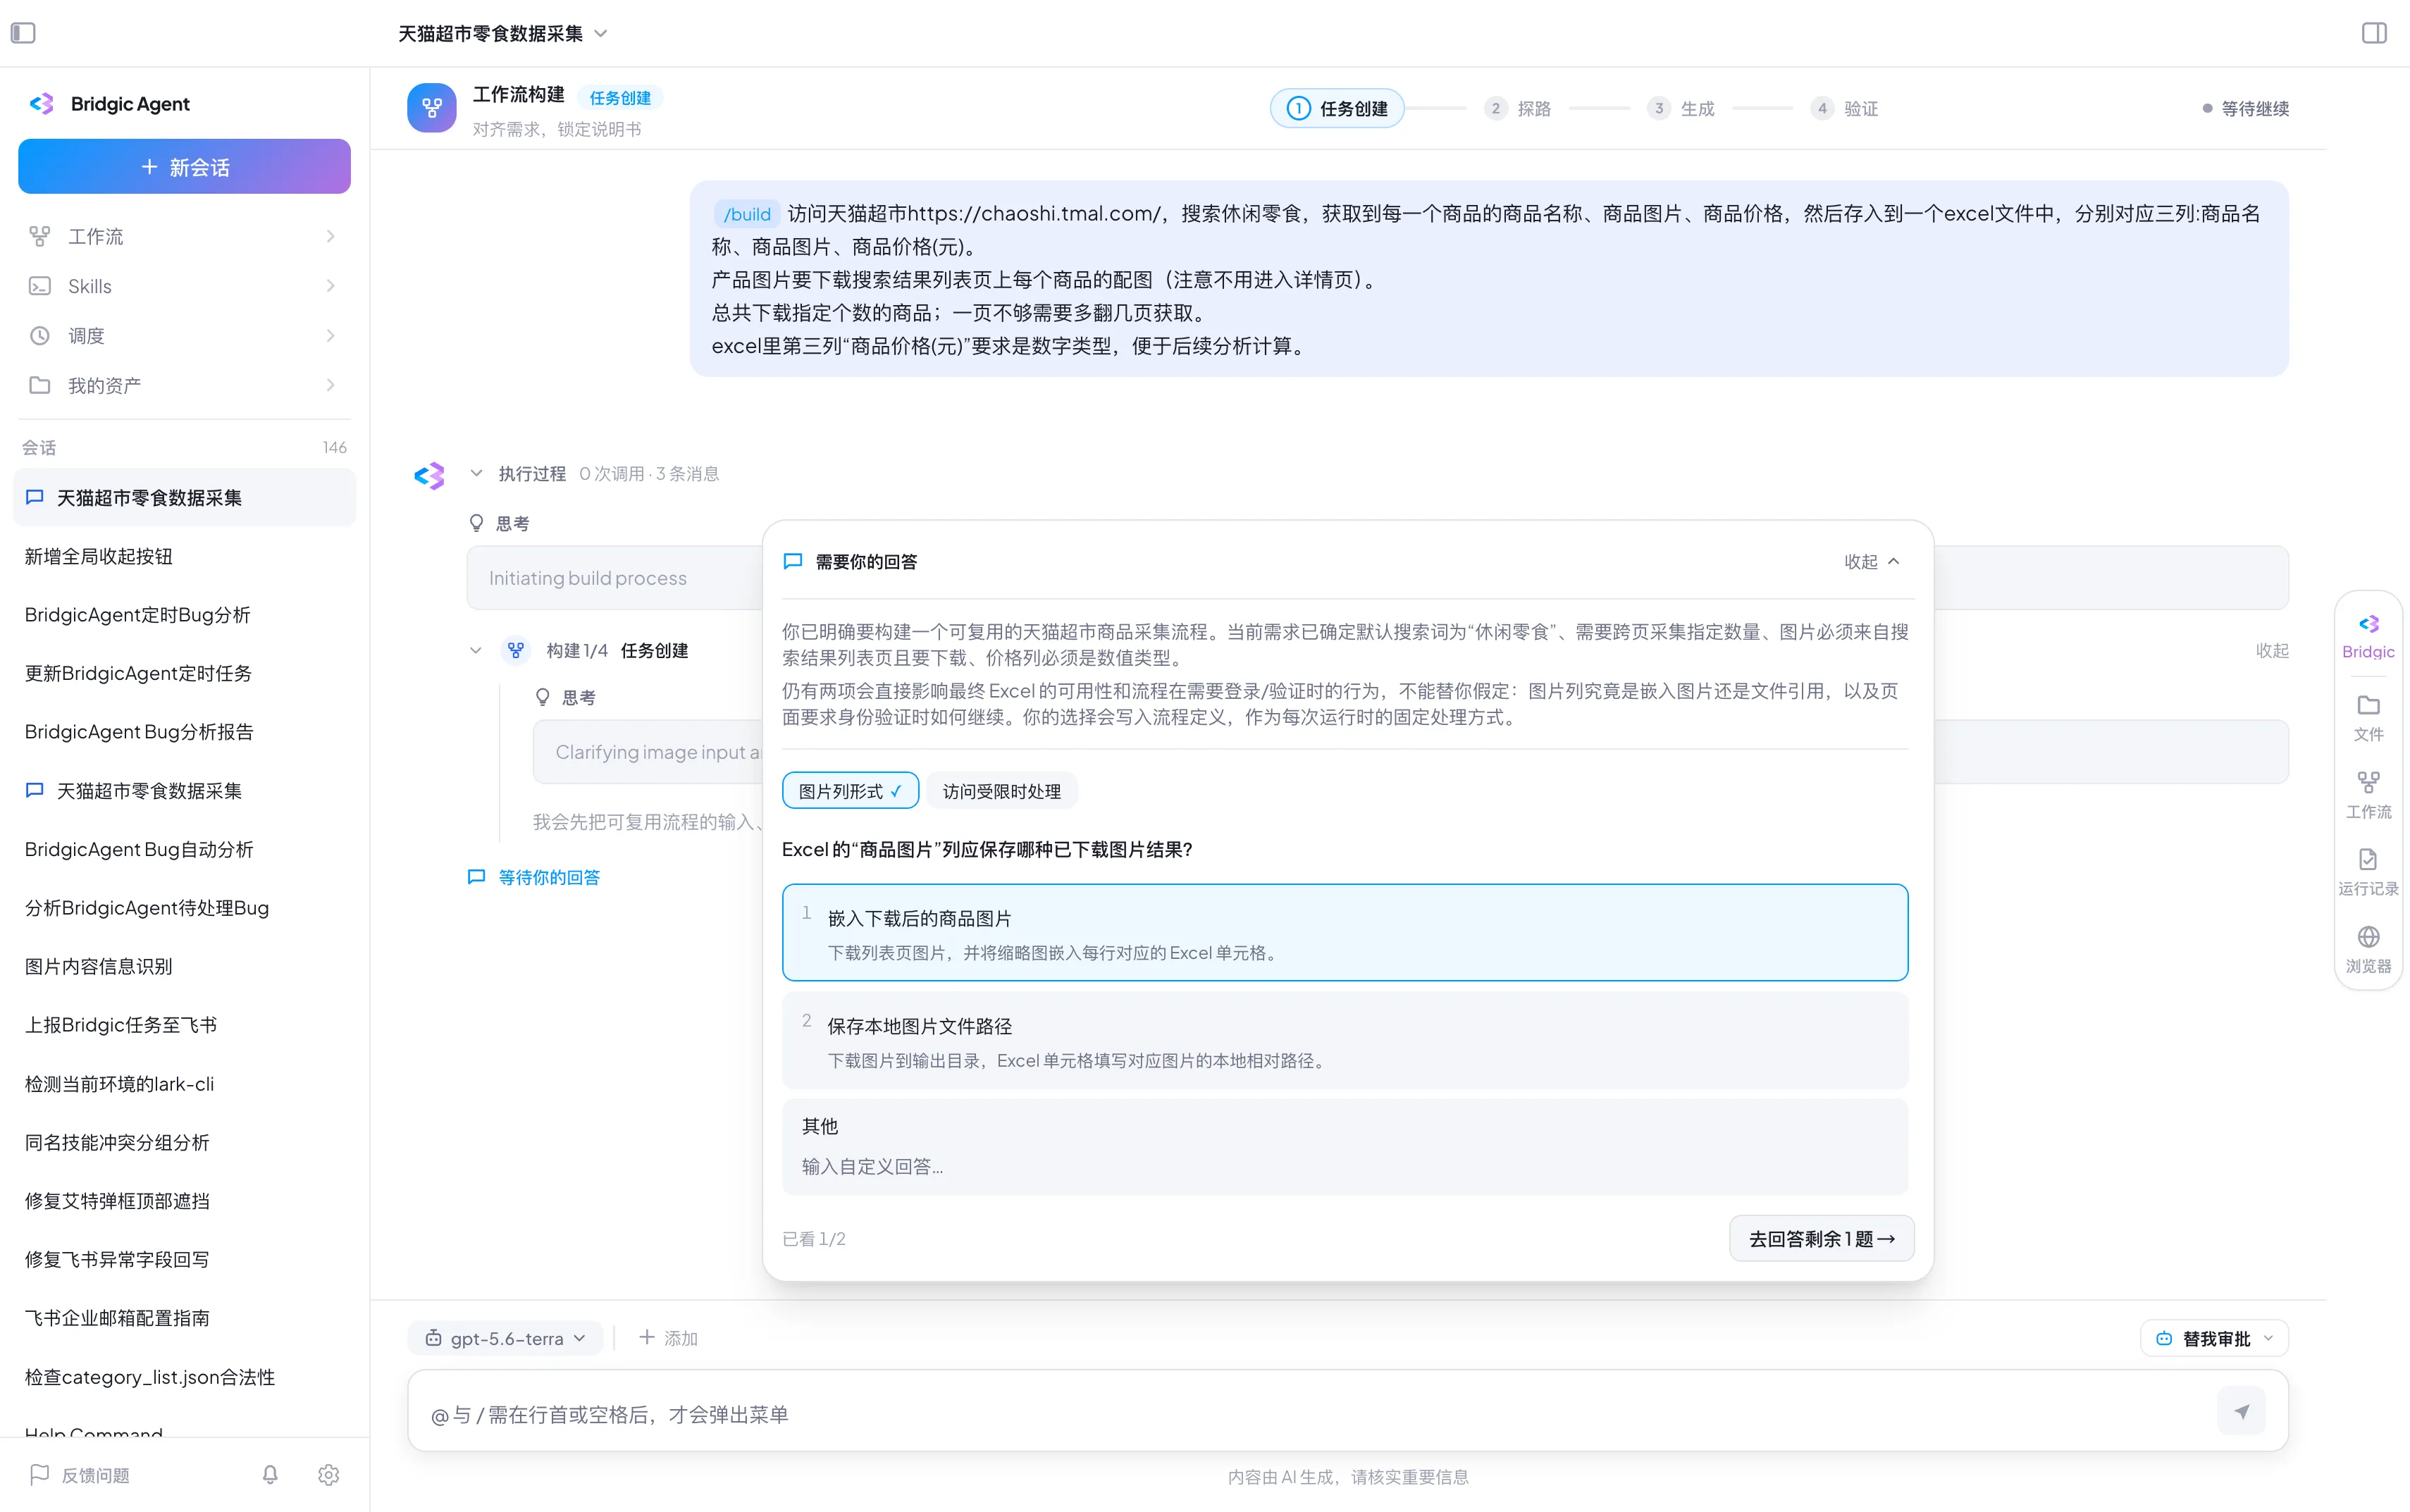Click the robot icon beside gpt-5.6-terra
Screen dimensions: 2410x1512
(x=434, y=1338)
